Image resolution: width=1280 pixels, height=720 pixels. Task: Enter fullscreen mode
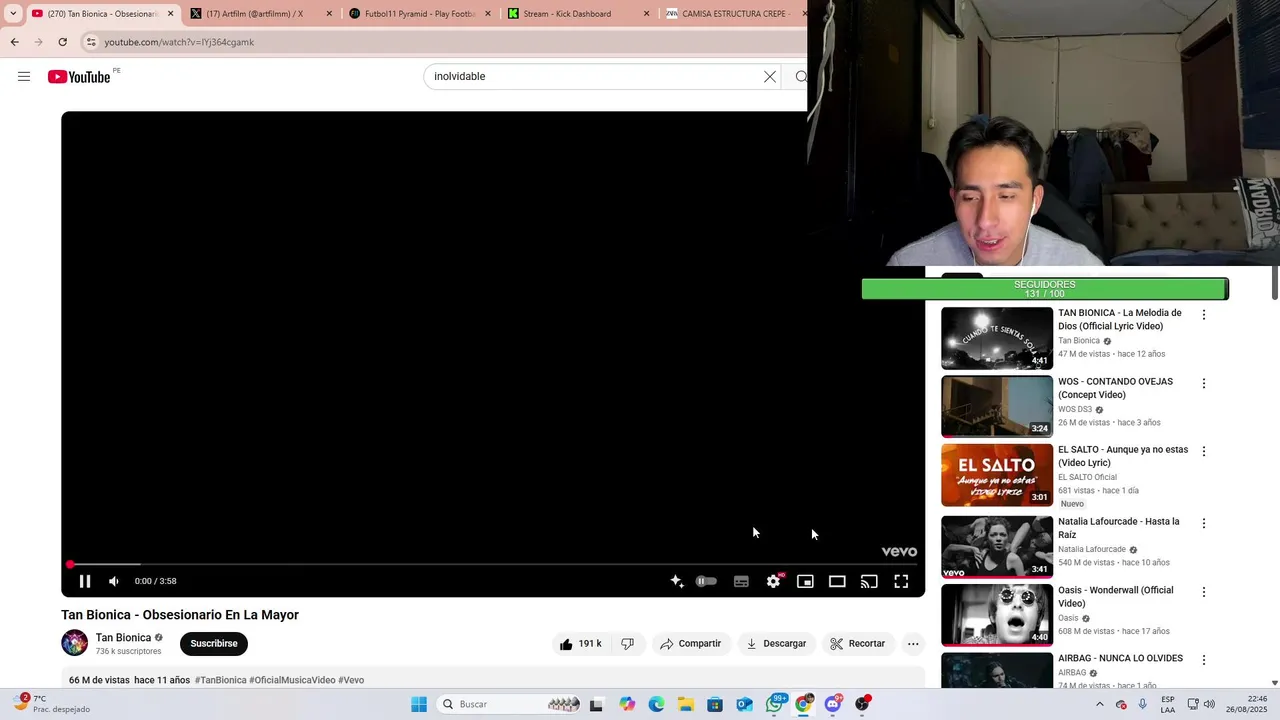pyautogui.click(x=901, y=581)
